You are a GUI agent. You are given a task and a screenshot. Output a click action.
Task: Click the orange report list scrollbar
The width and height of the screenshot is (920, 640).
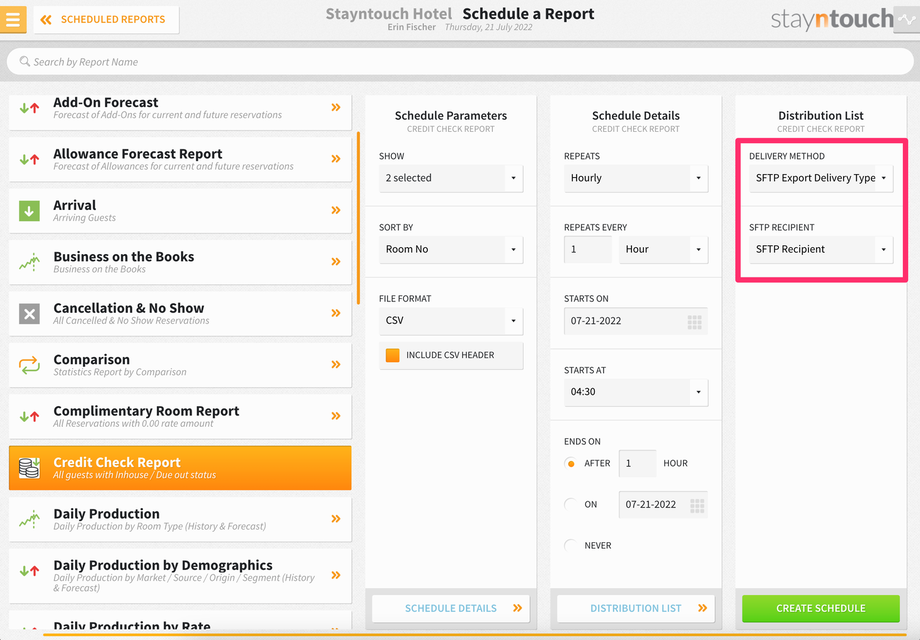358,218
